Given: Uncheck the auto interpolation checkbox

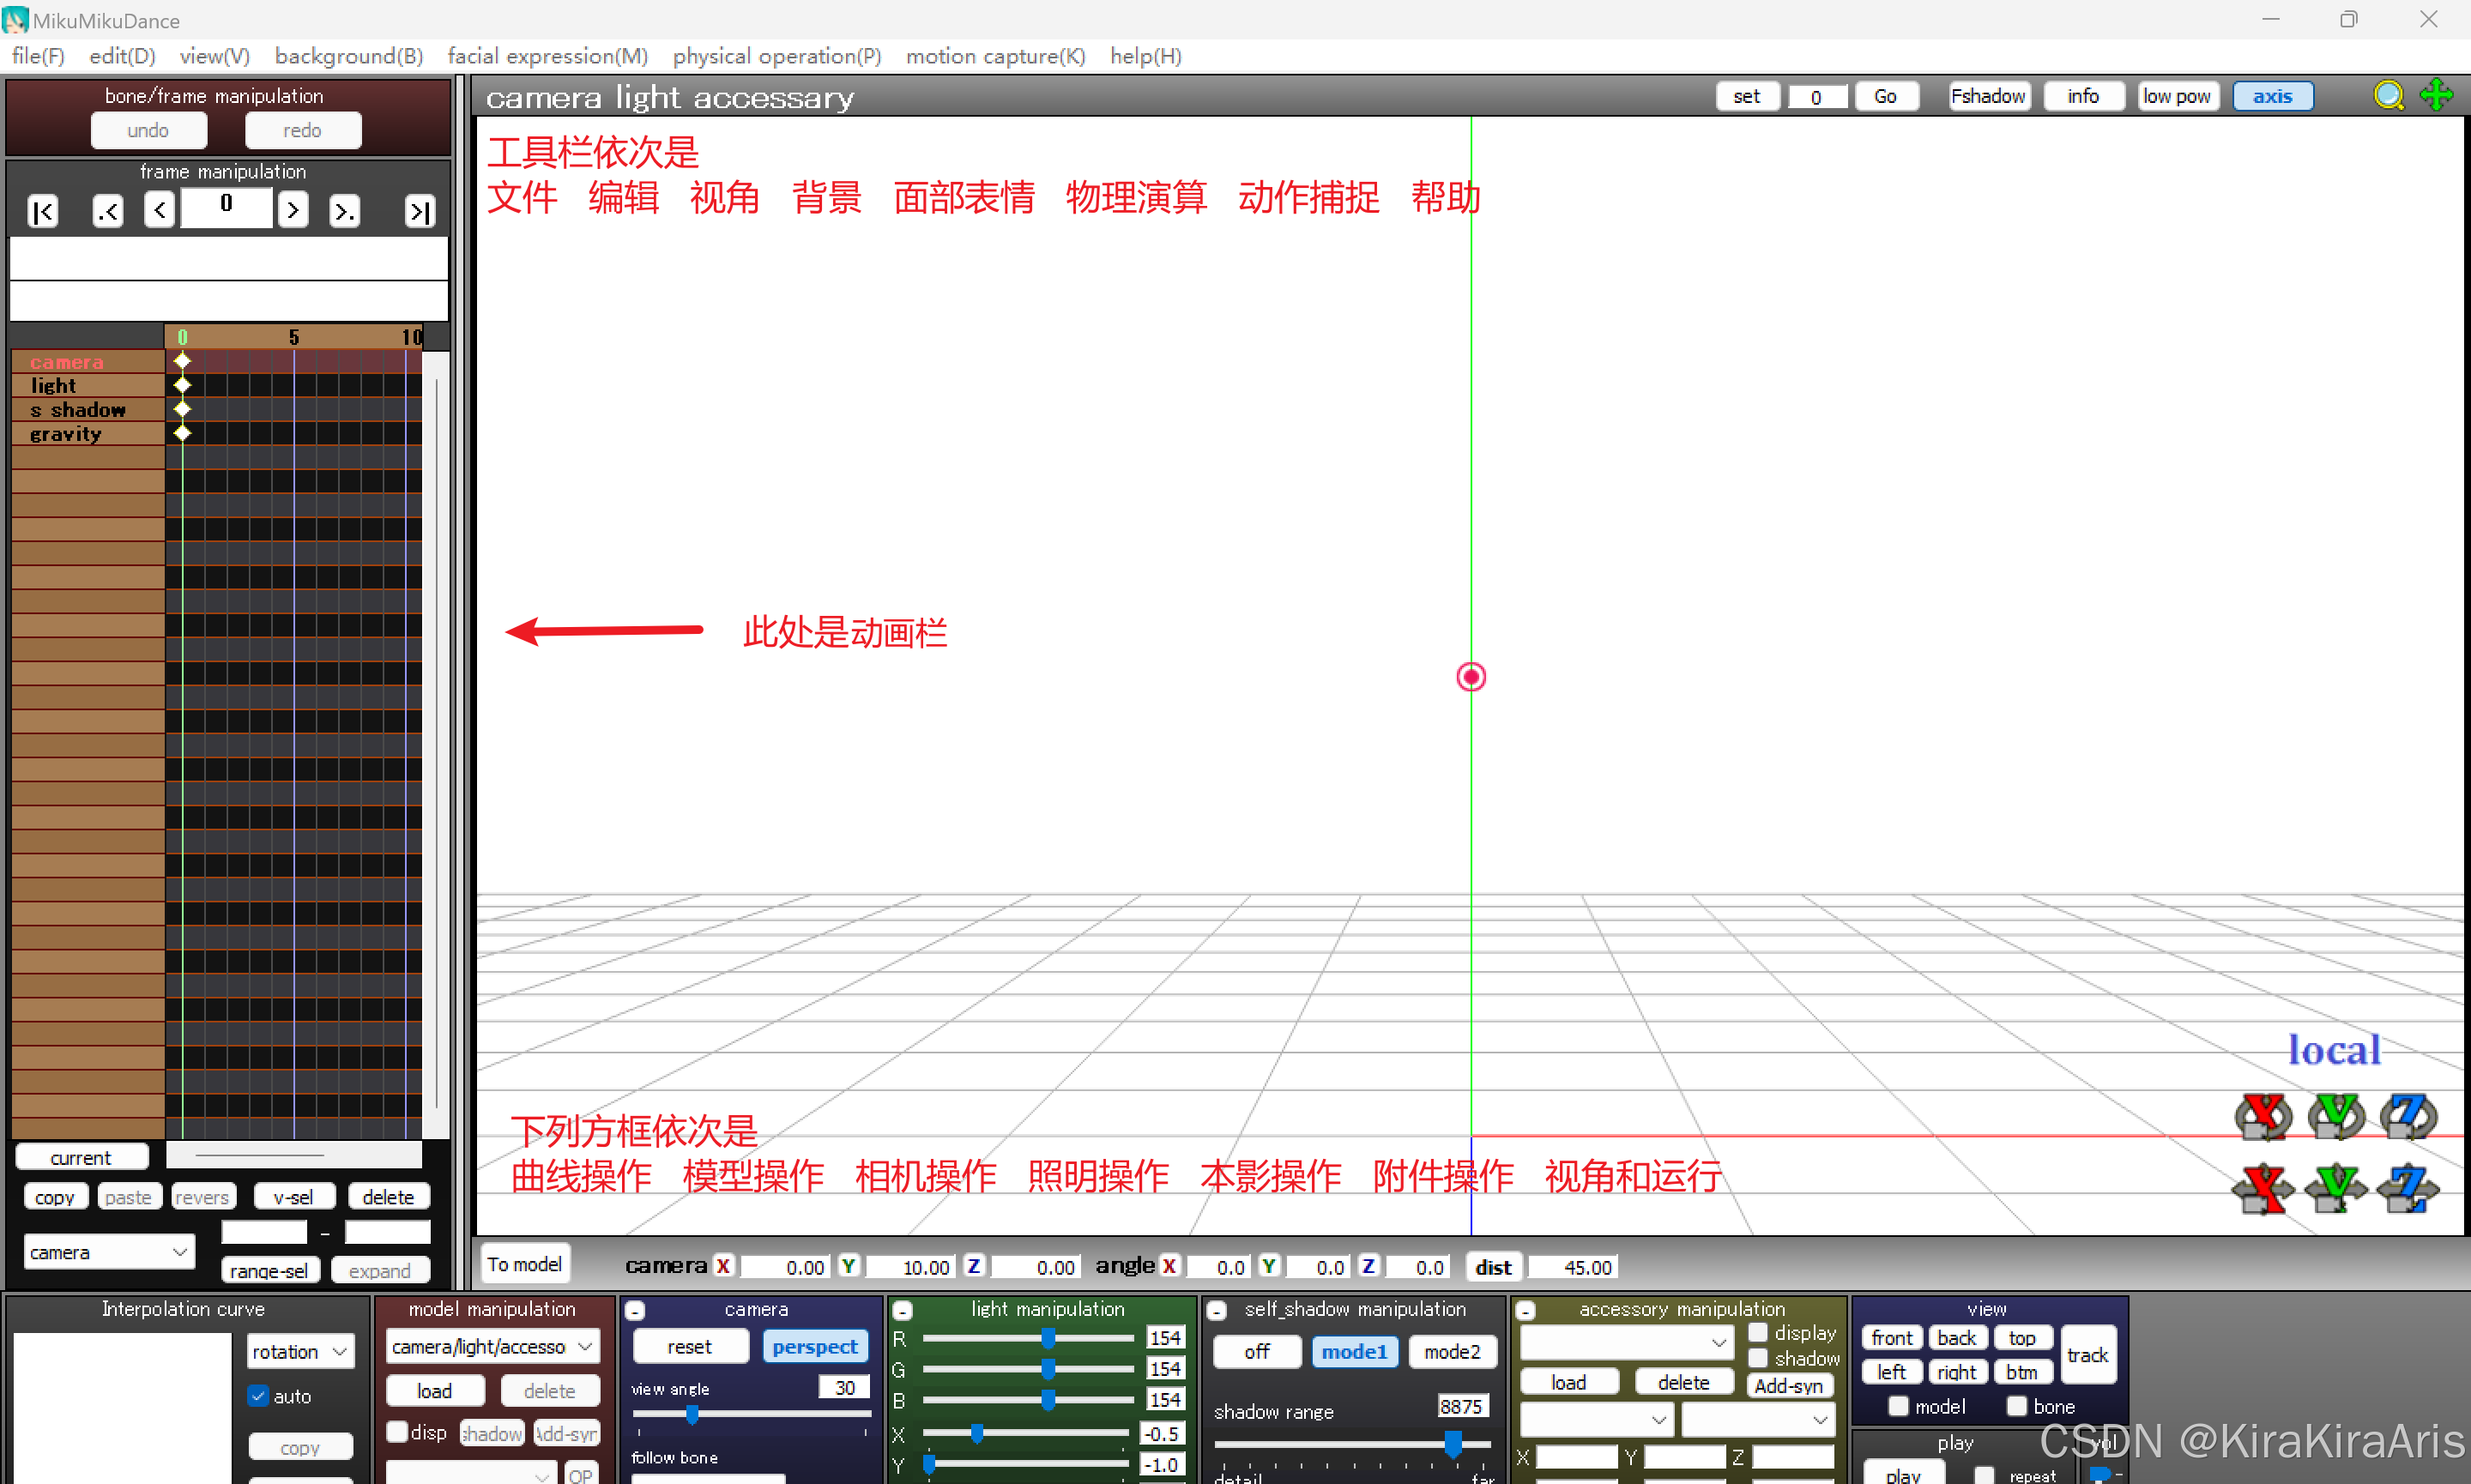Looking at the screenshot, I should [259, 1396].
